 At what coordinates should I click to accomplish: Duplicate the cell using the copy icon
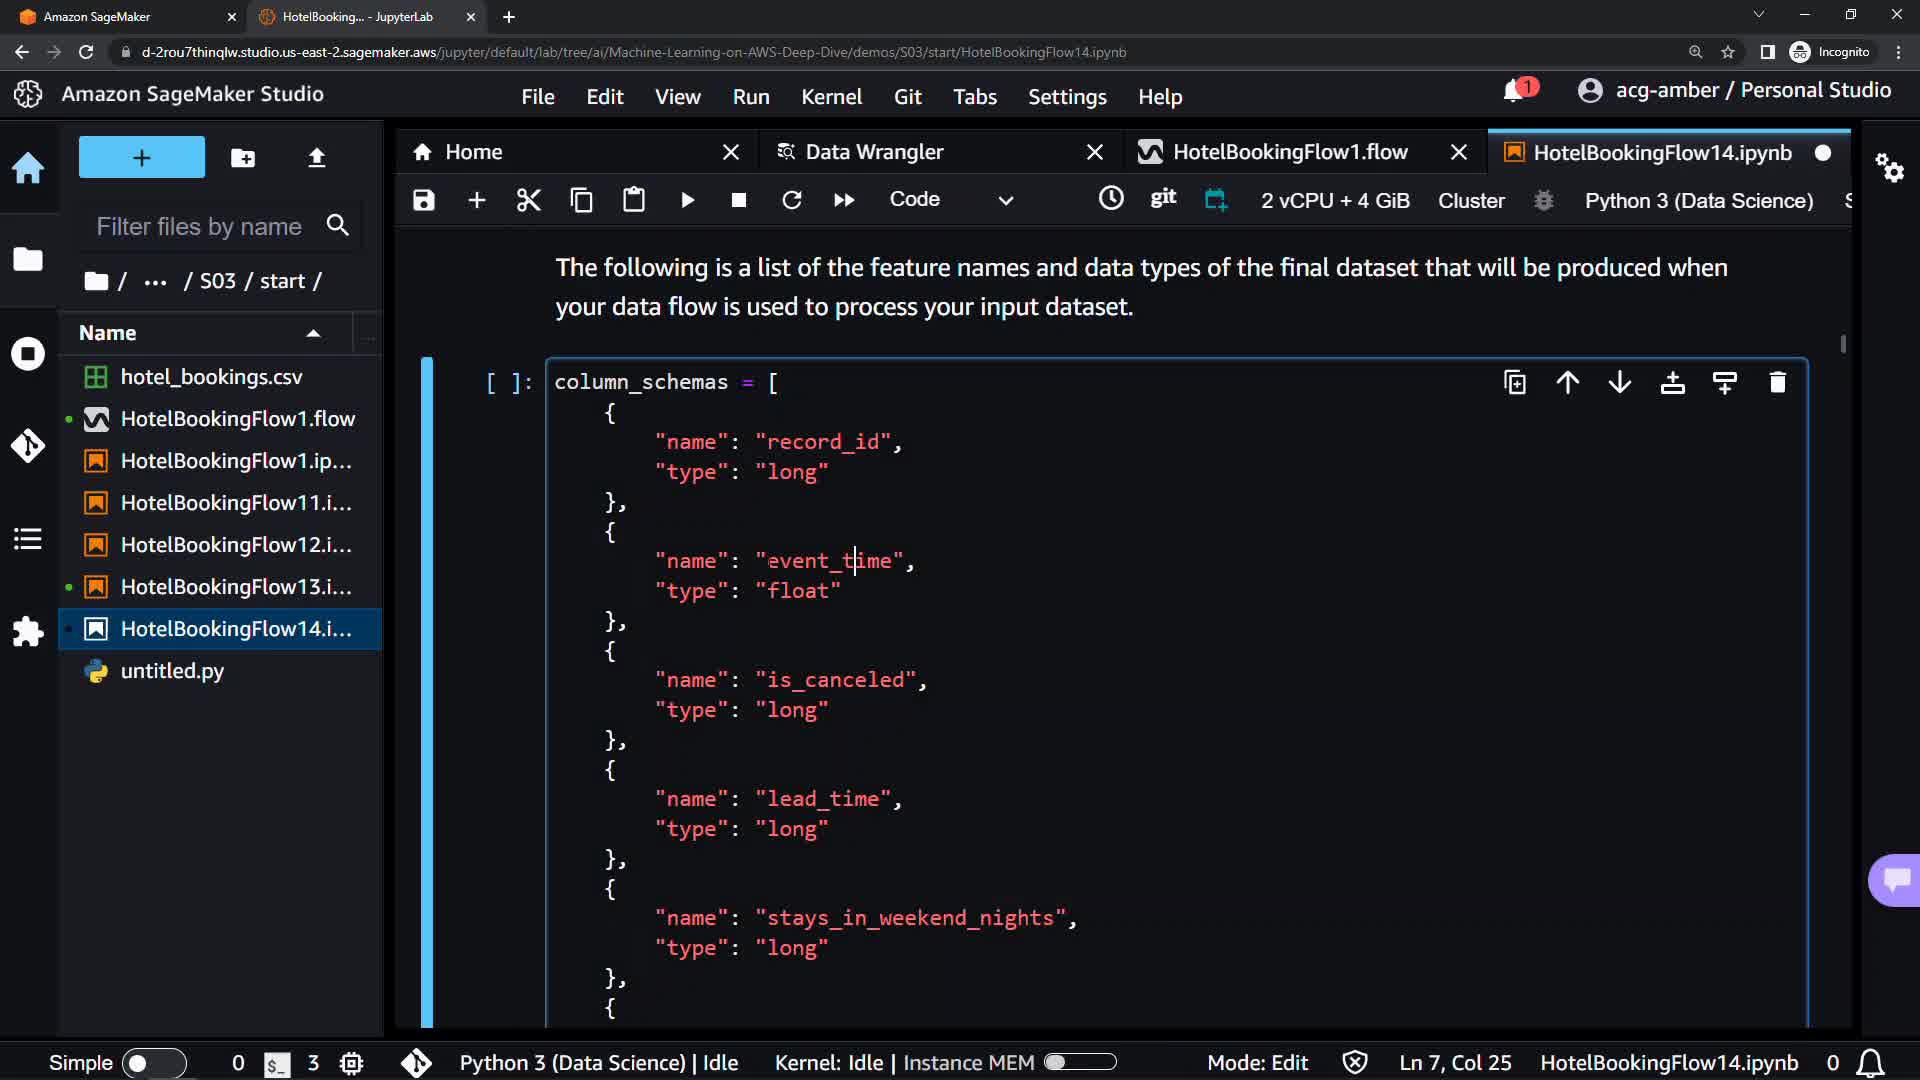tap(1515, 383)
